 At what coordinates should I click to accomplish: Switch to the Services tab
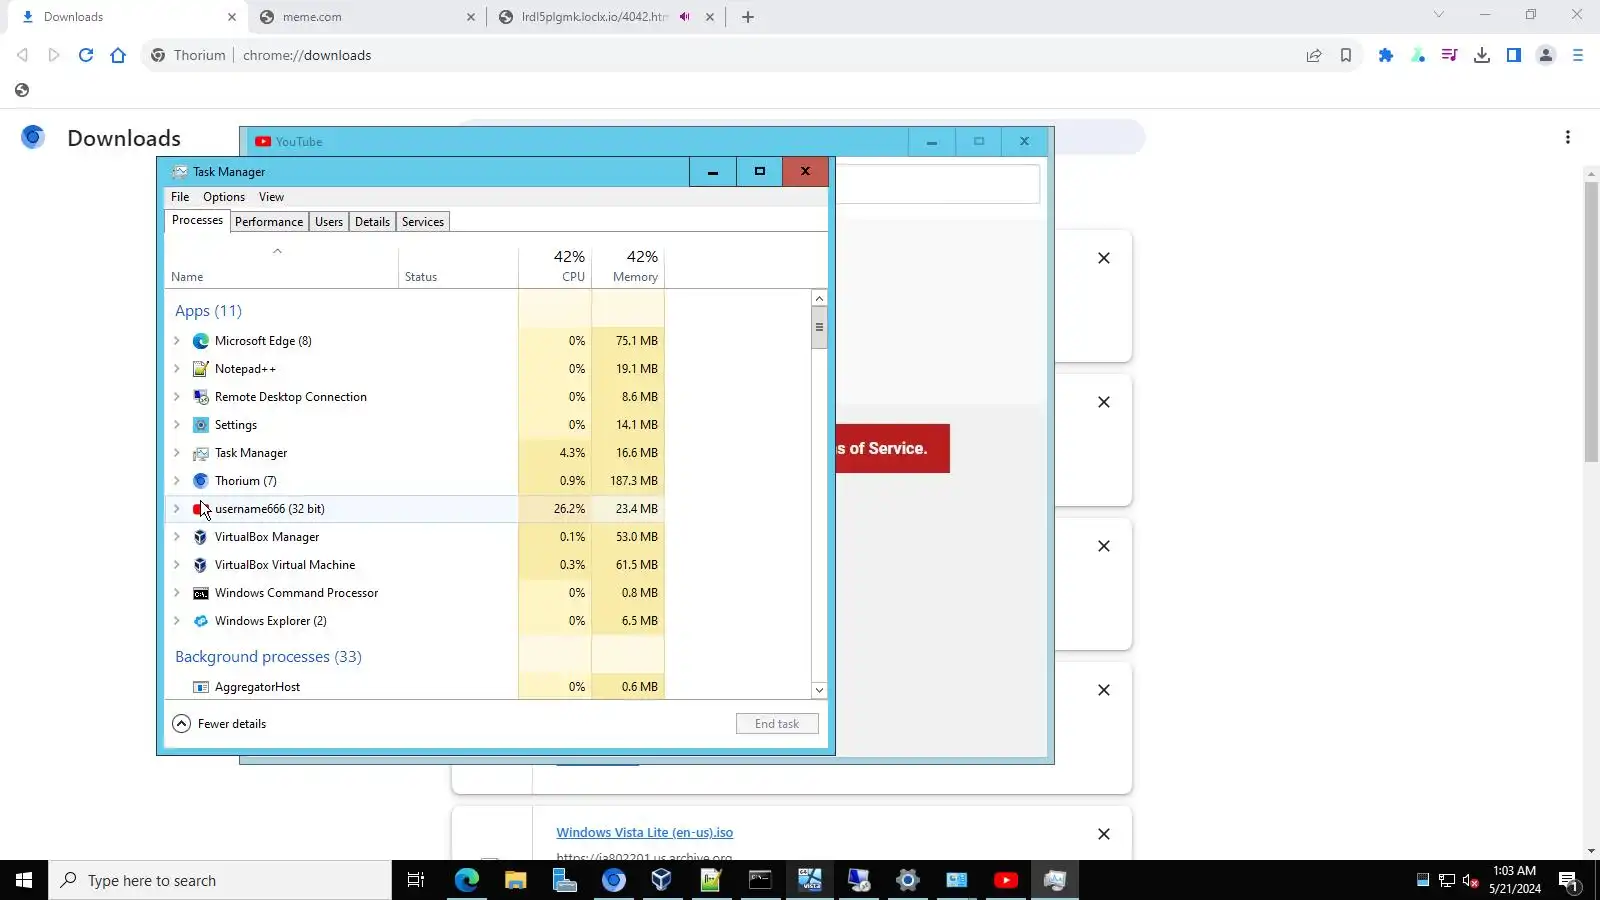pos(423,222)
